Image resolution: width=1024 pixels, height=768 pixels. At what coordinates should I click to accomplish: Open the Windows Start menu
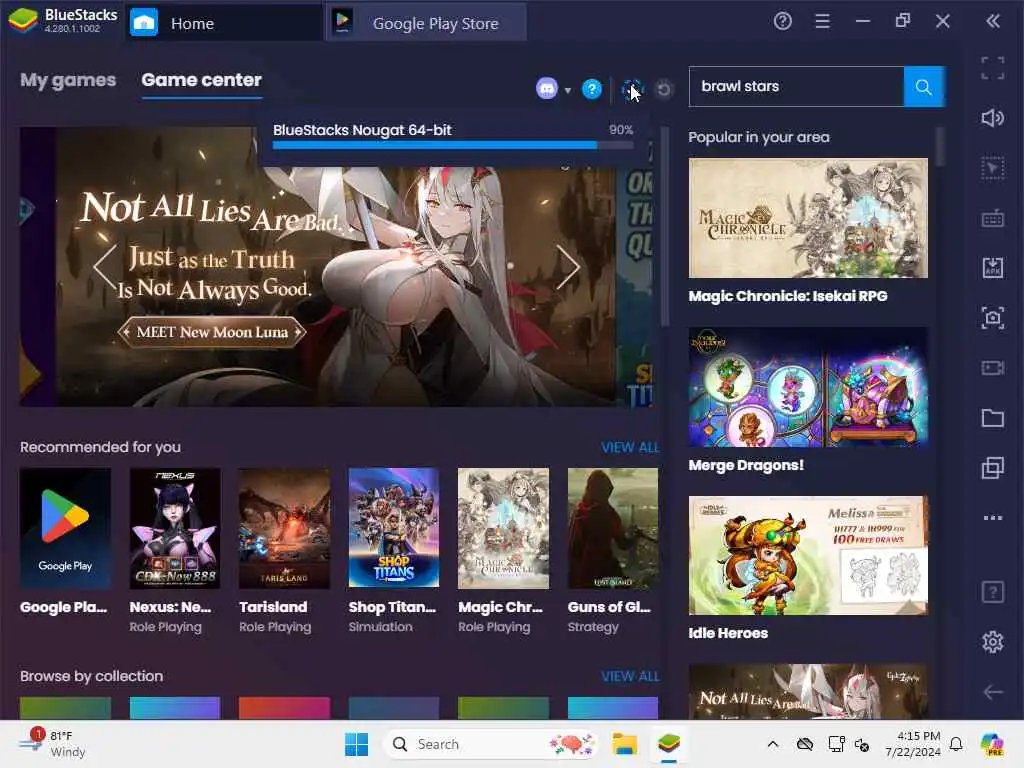click(x=356, y=744)
